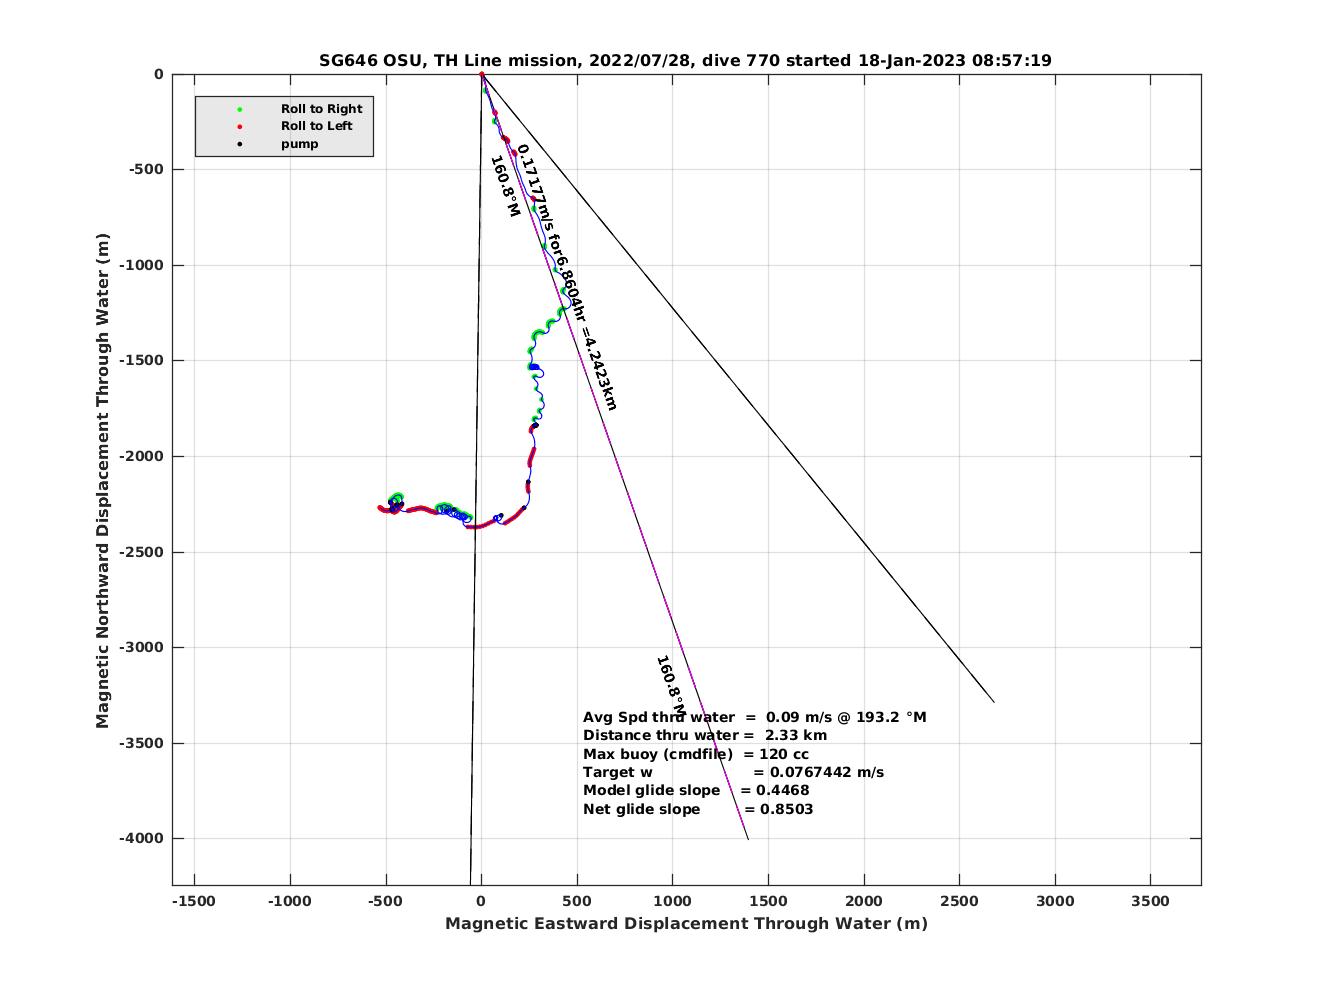Click the "-1000" tick label on the vertical axis
The image size is (1328, 996).
click(x=142, y=265)
